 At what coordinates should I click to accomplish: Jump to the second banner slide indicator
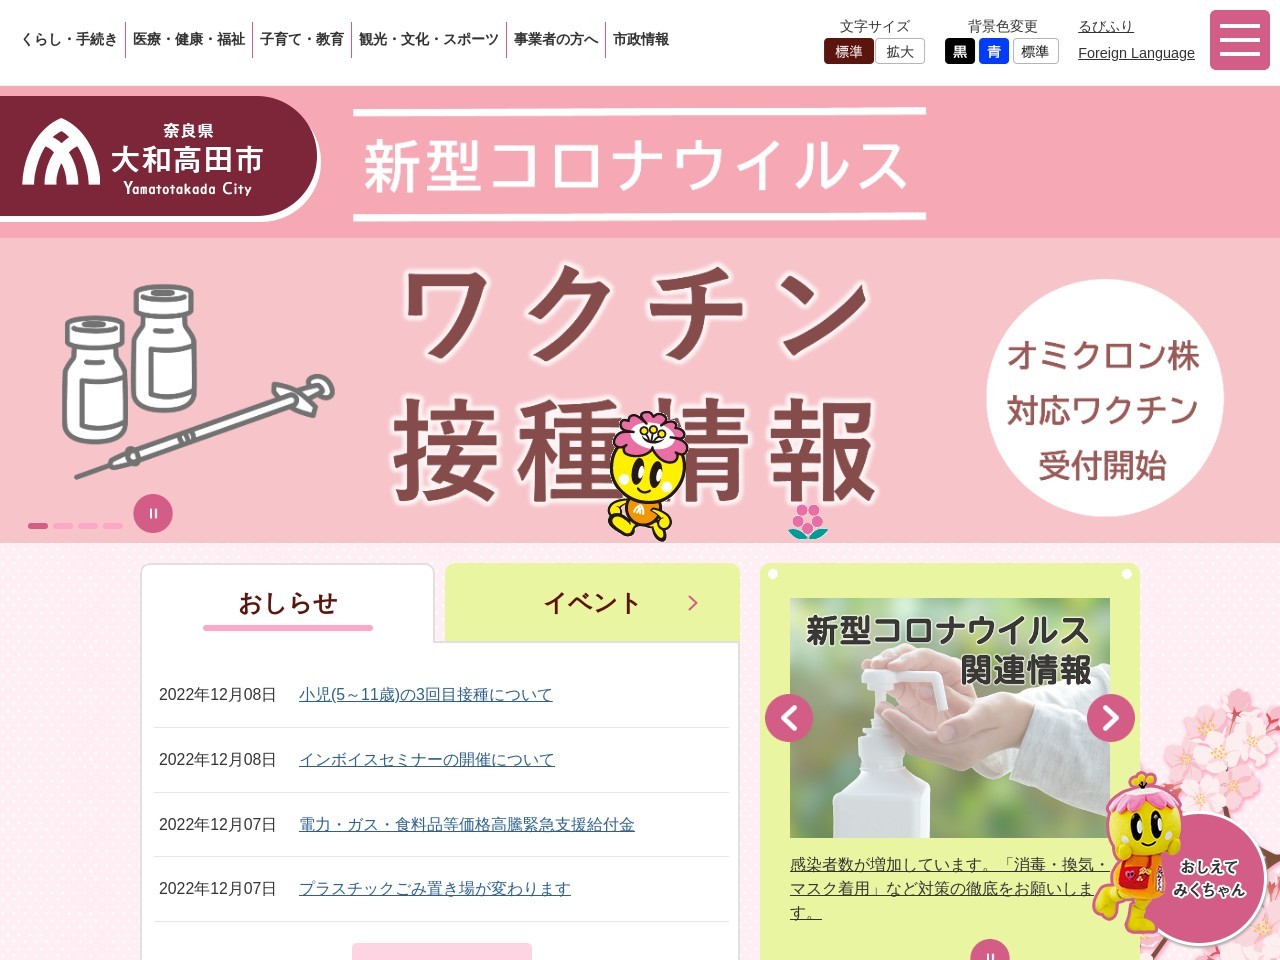63,525
